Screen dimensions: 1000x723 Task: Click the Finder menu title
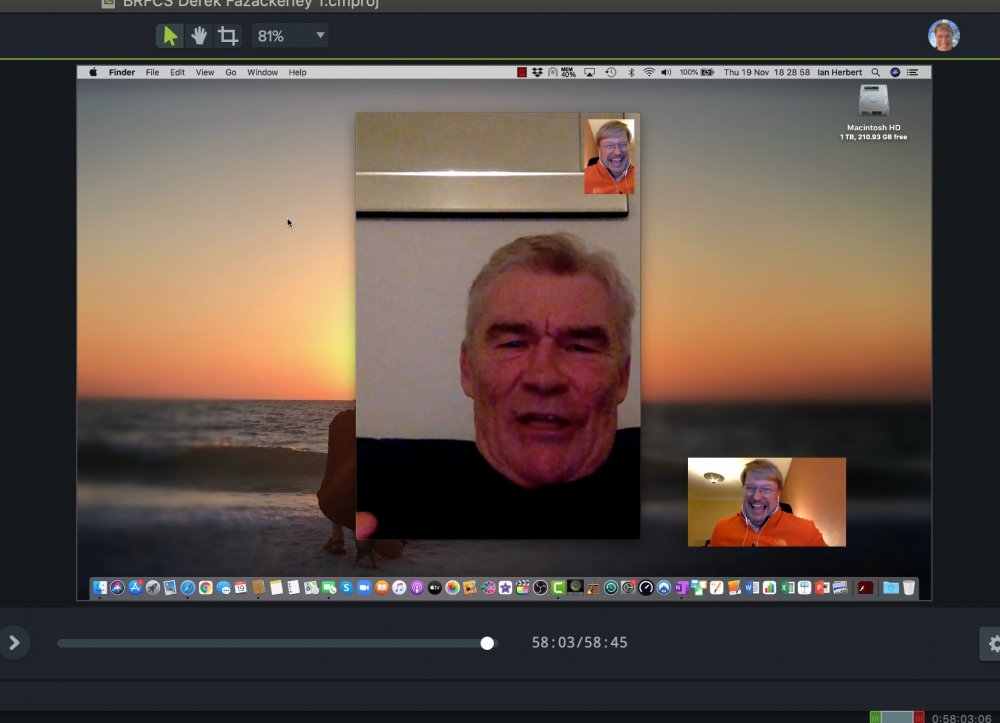122,73
